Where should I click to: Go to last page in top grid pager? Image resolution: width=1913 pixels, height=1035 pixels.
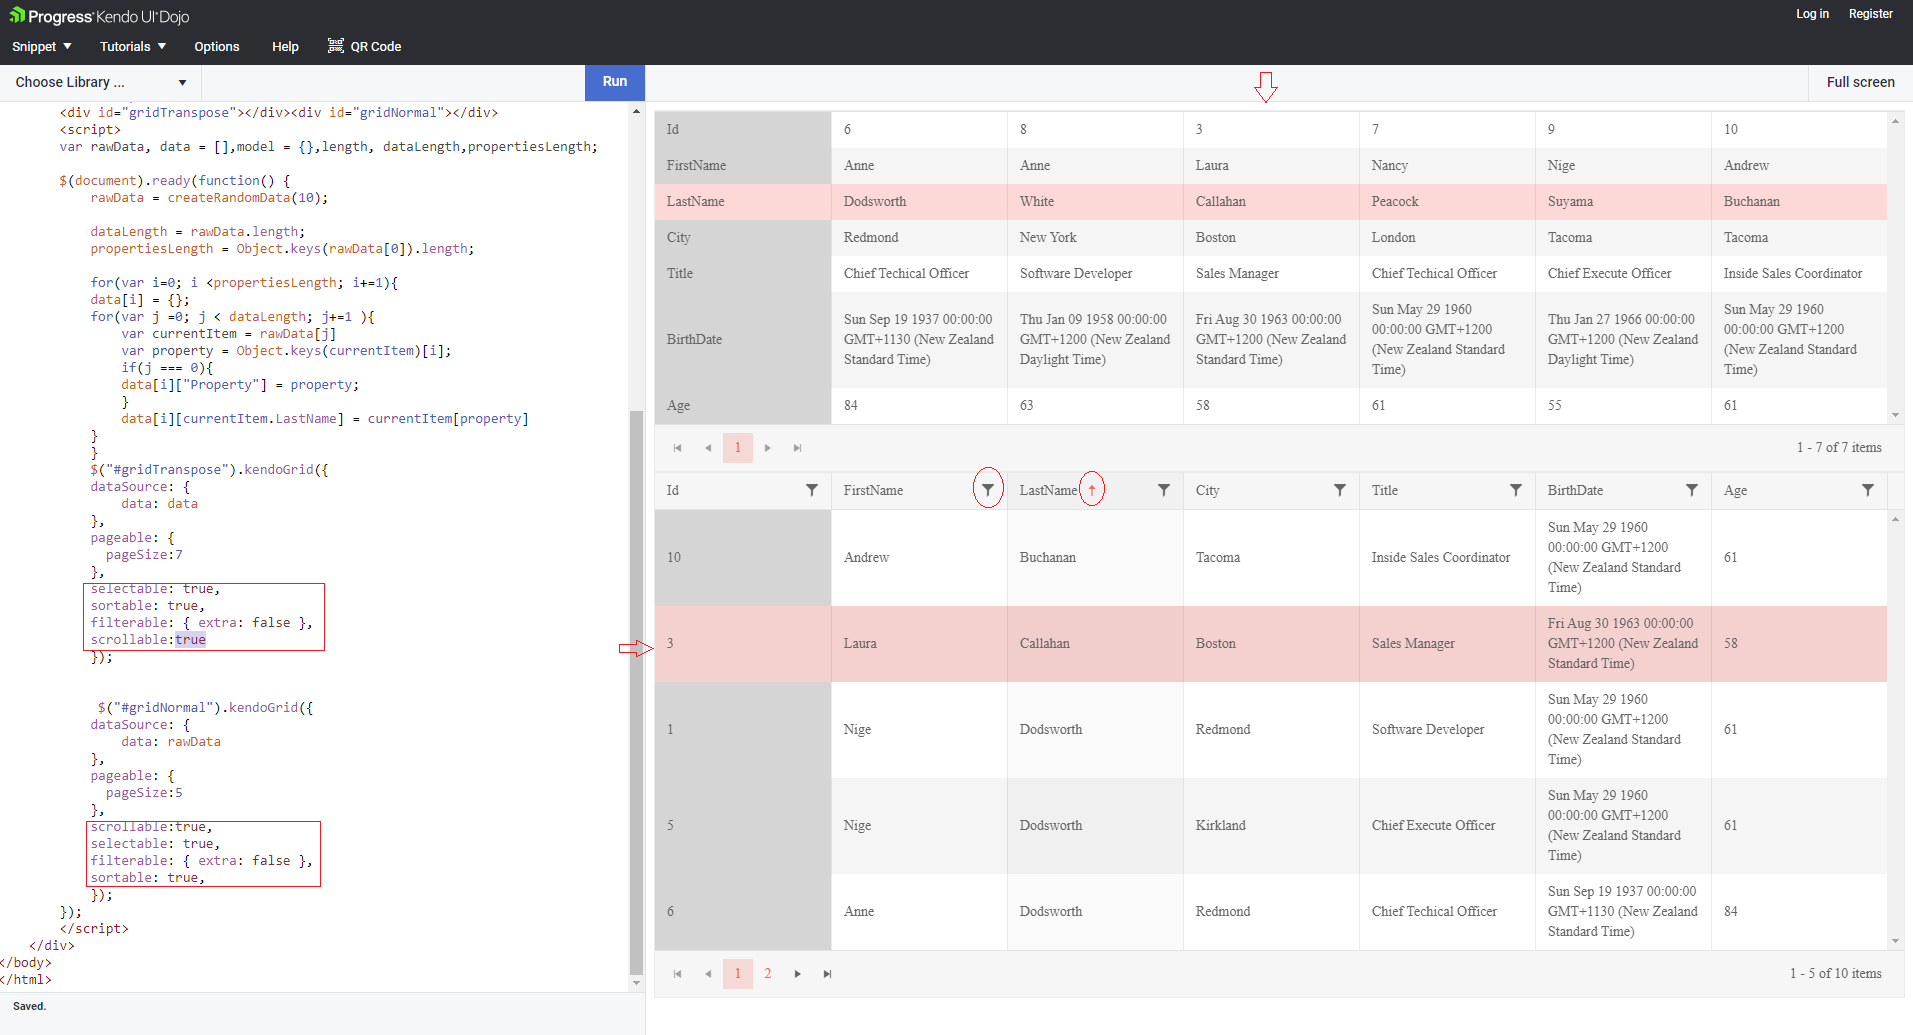(798, 448)
